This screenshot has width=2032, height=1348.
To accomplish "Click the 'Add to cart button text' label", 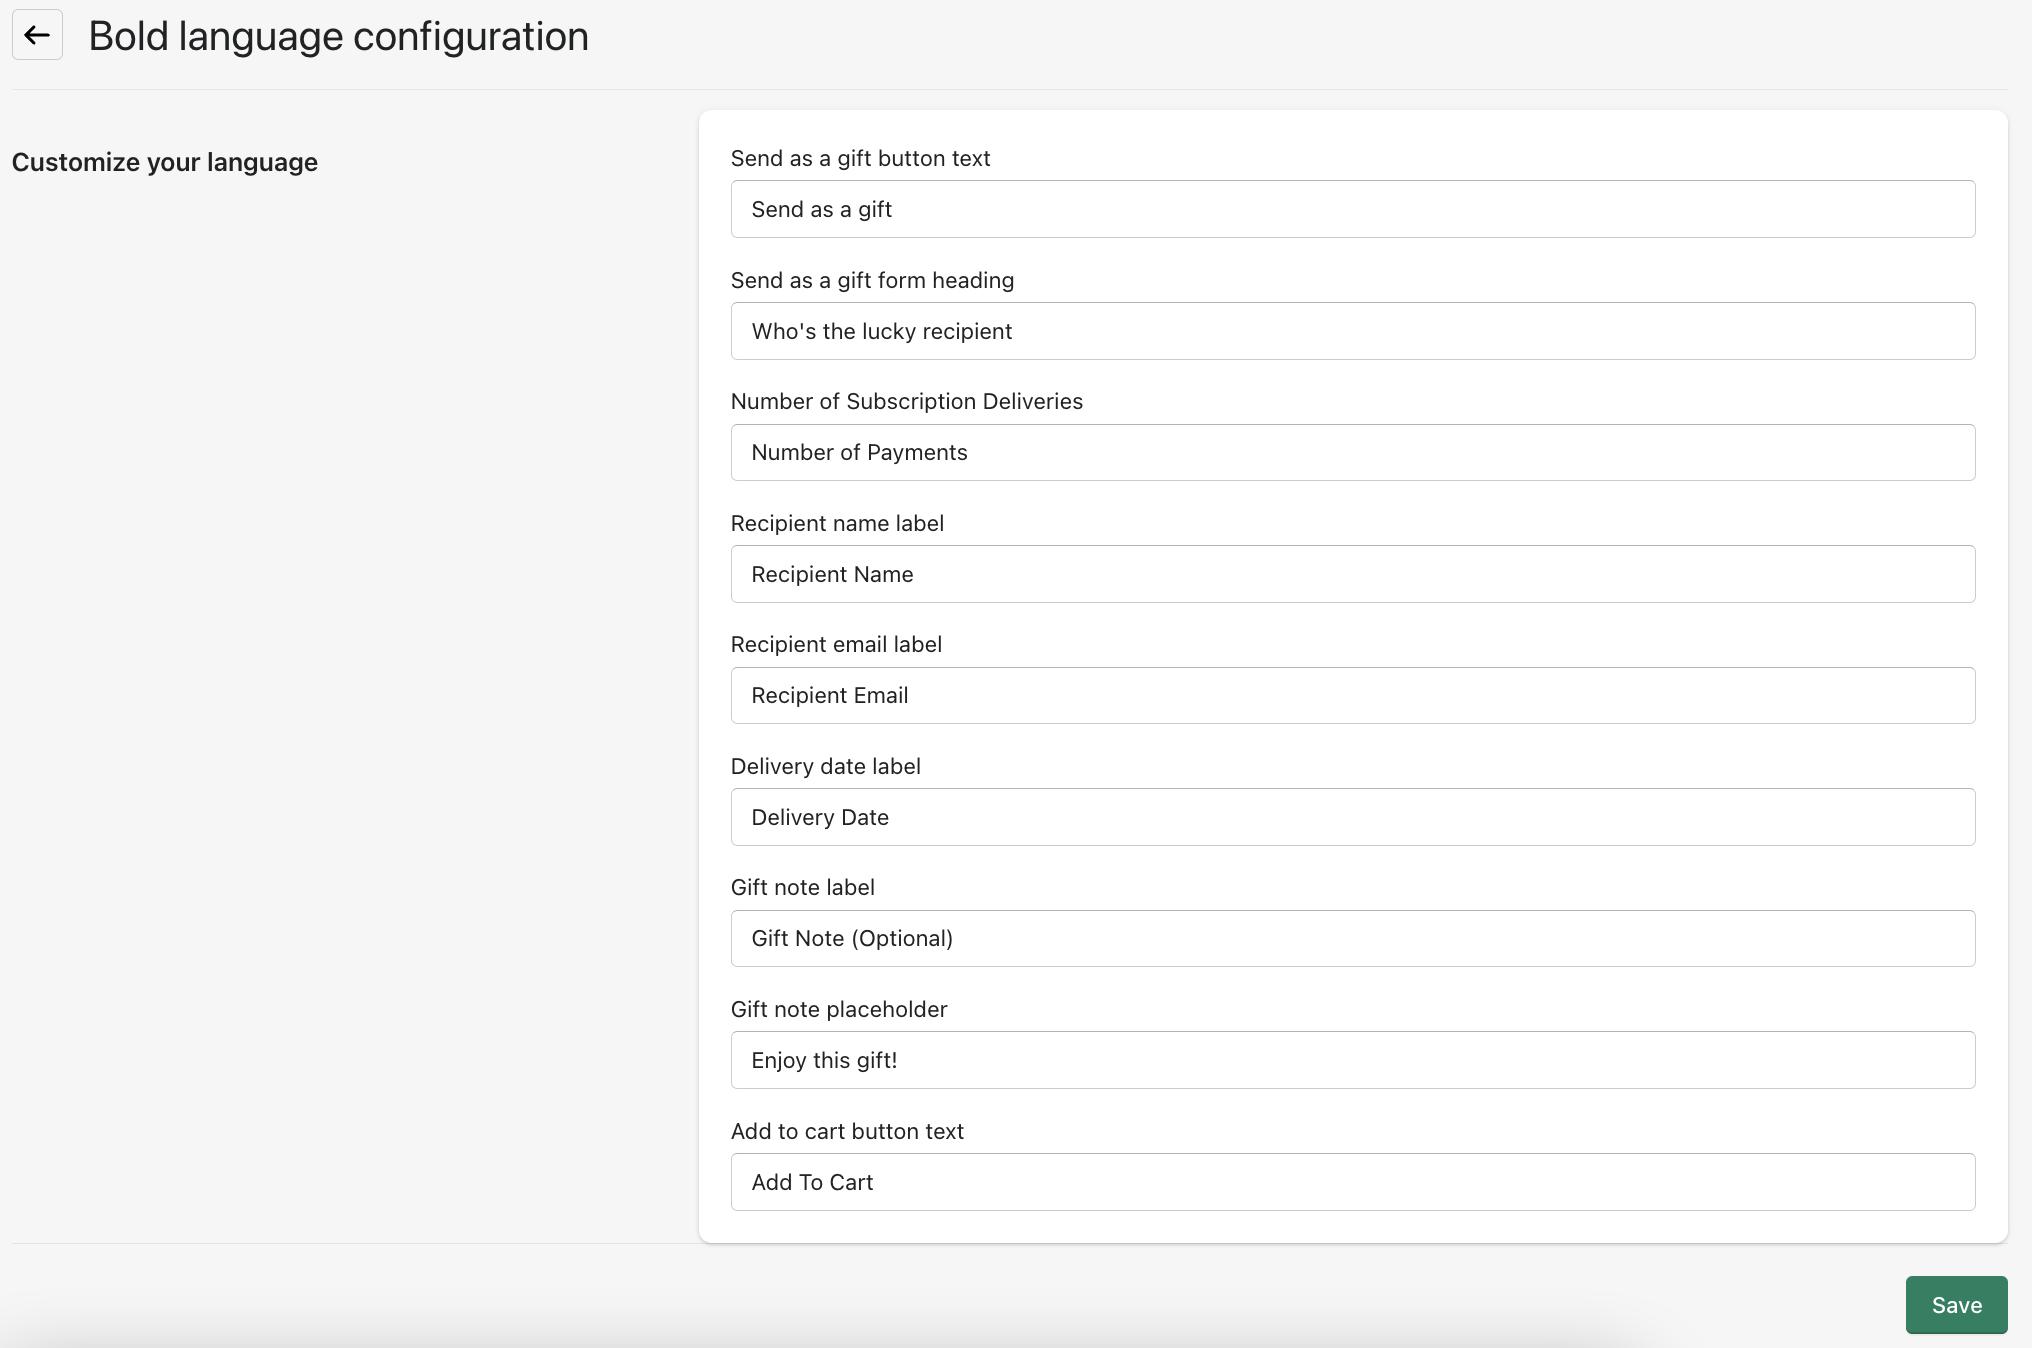I will click(x=847, y=1131).
